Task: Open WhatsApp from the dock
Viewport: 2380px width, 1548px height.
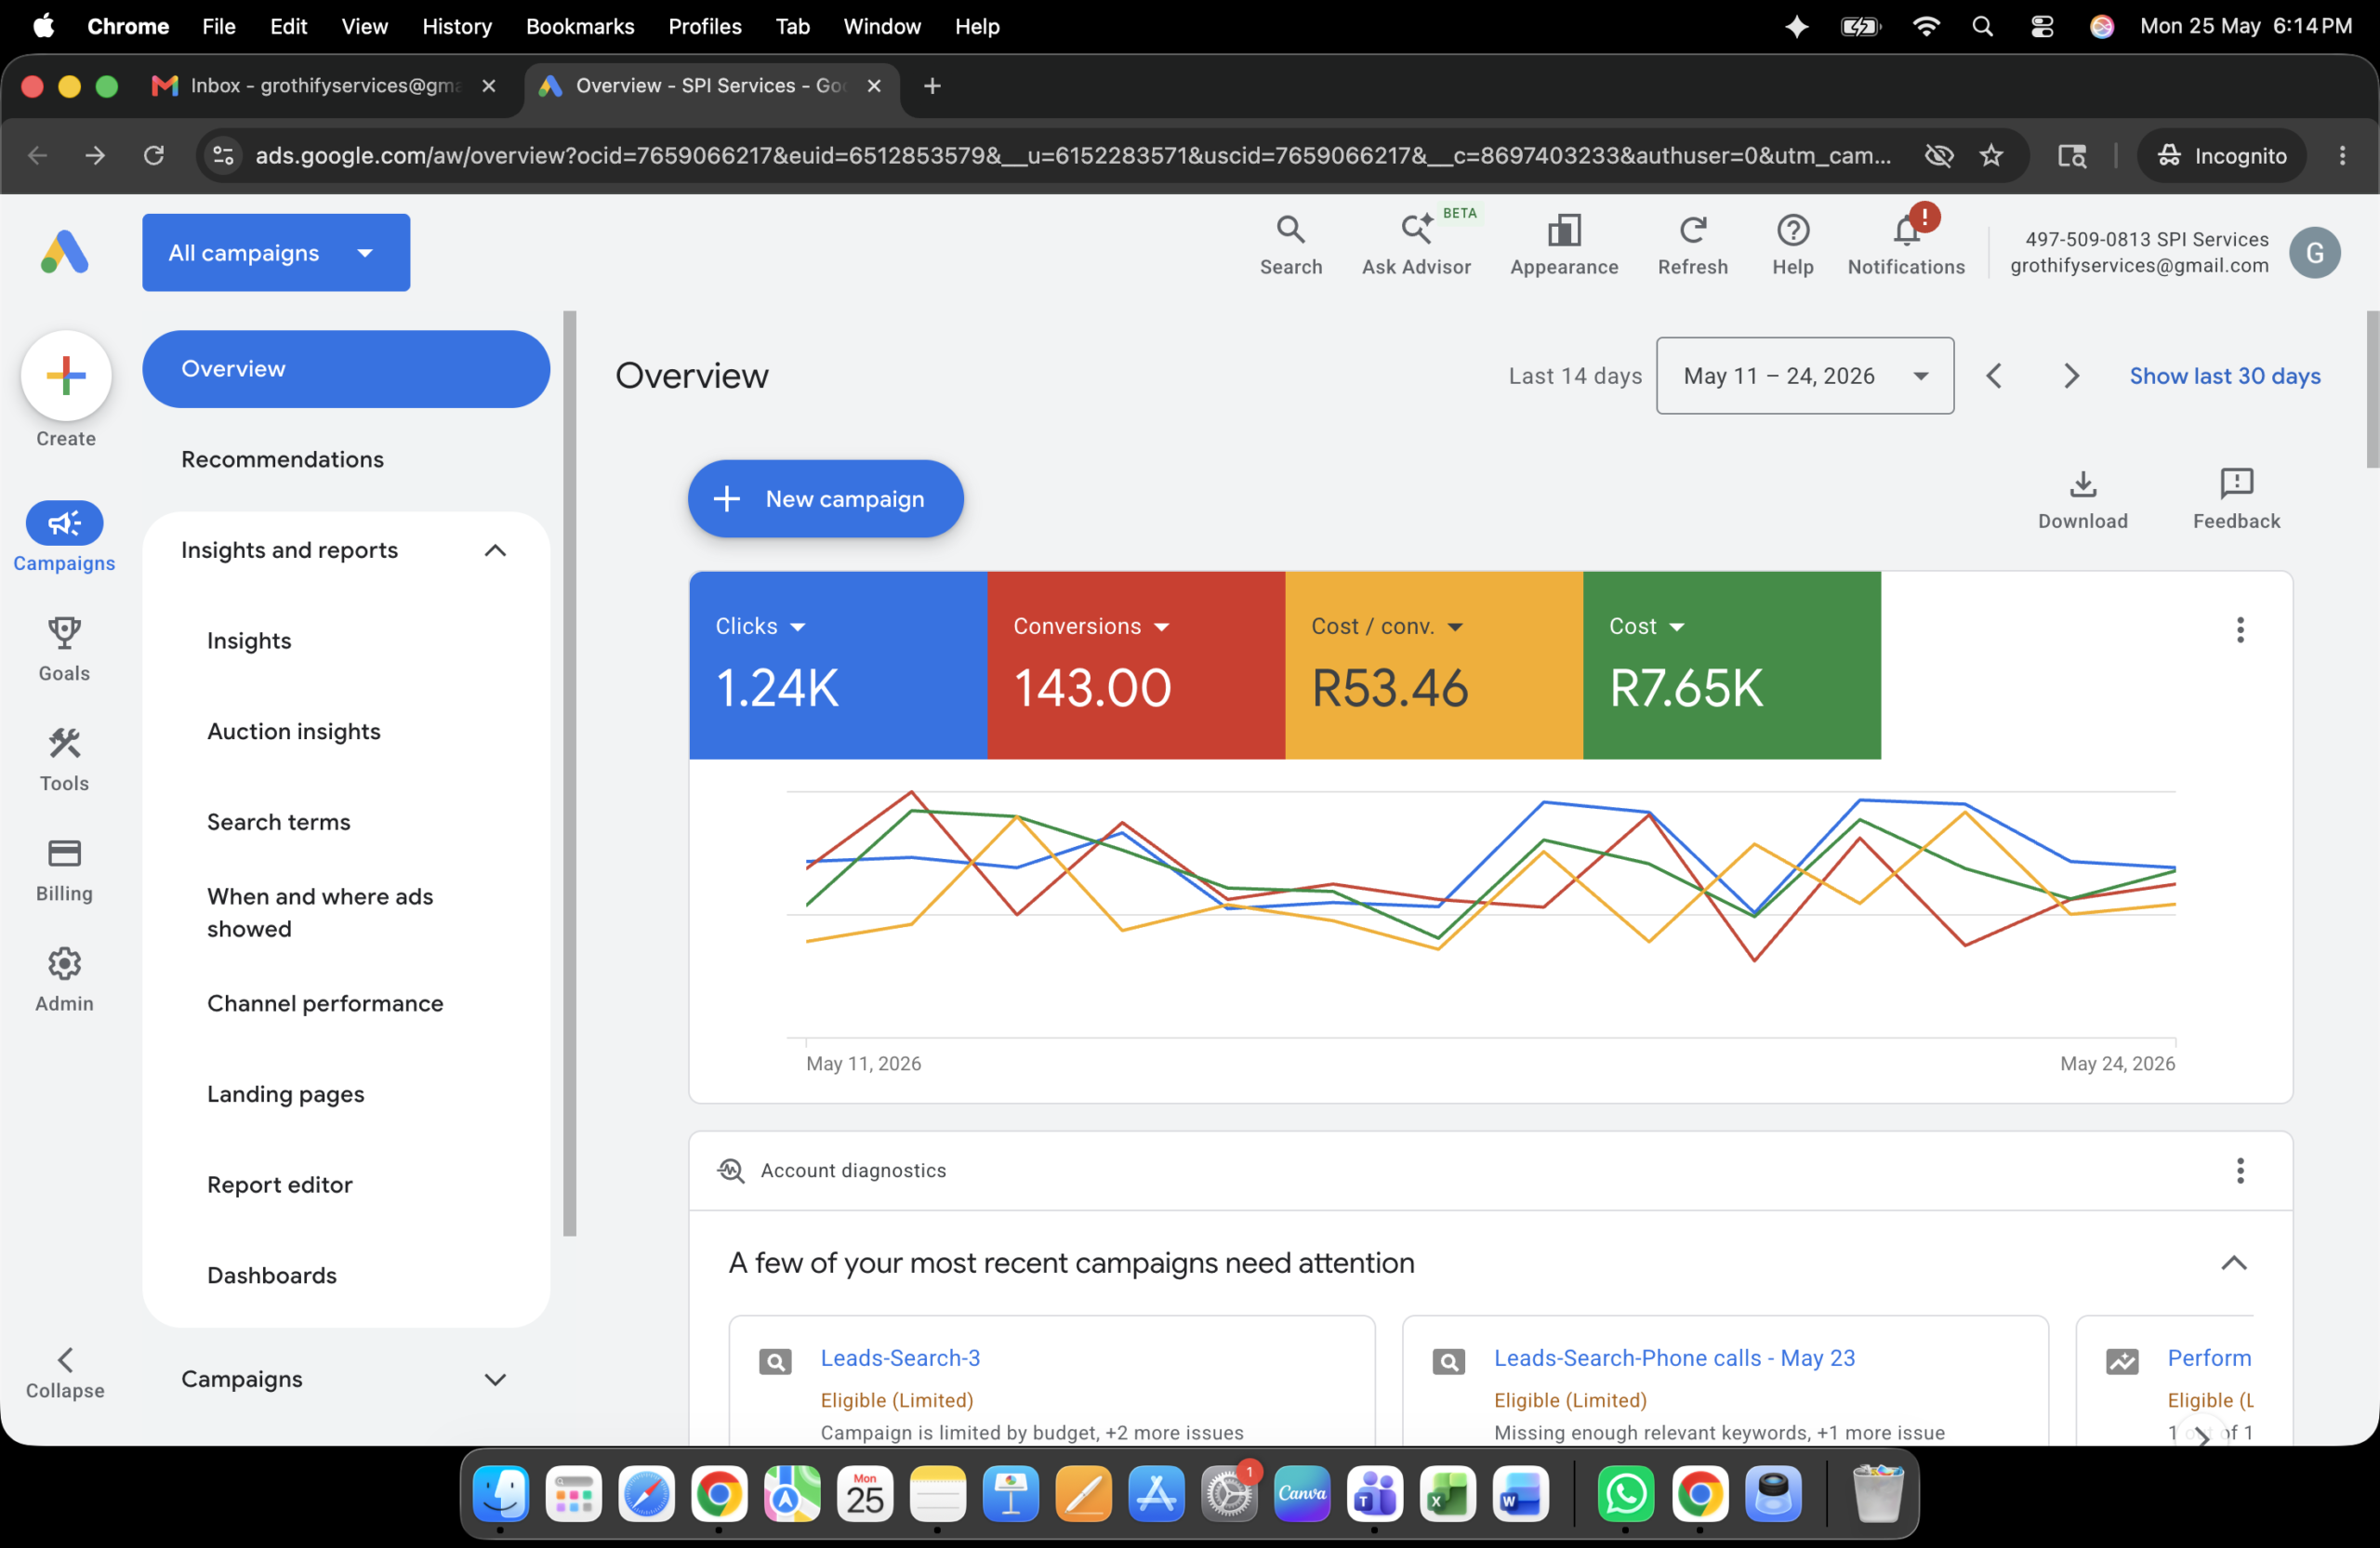Action: pyautogui.click(x=1625, y=1494)
